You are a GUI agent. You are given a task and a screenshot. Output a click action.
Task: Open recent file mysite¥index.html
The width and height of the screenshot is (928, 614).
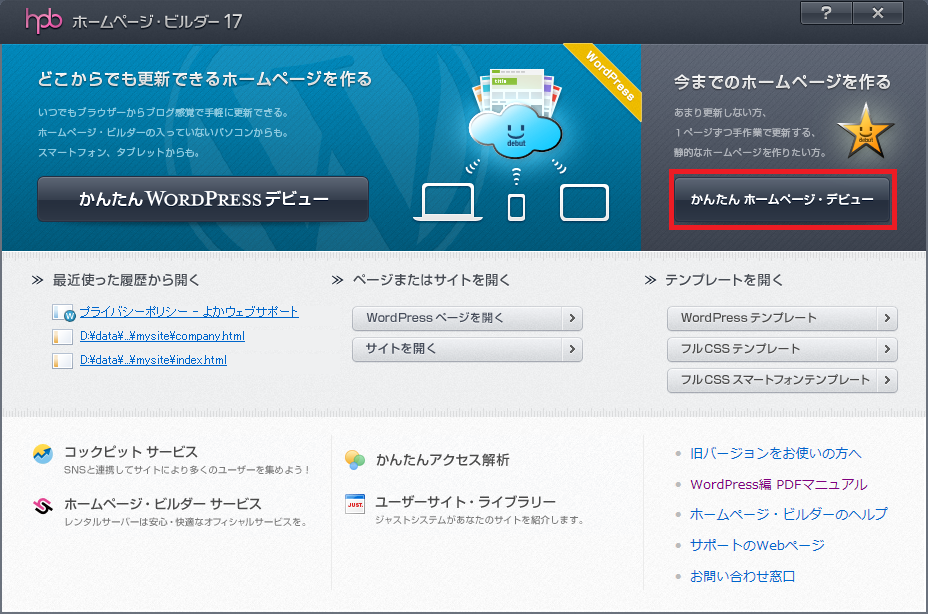click(x=153, y=360)
